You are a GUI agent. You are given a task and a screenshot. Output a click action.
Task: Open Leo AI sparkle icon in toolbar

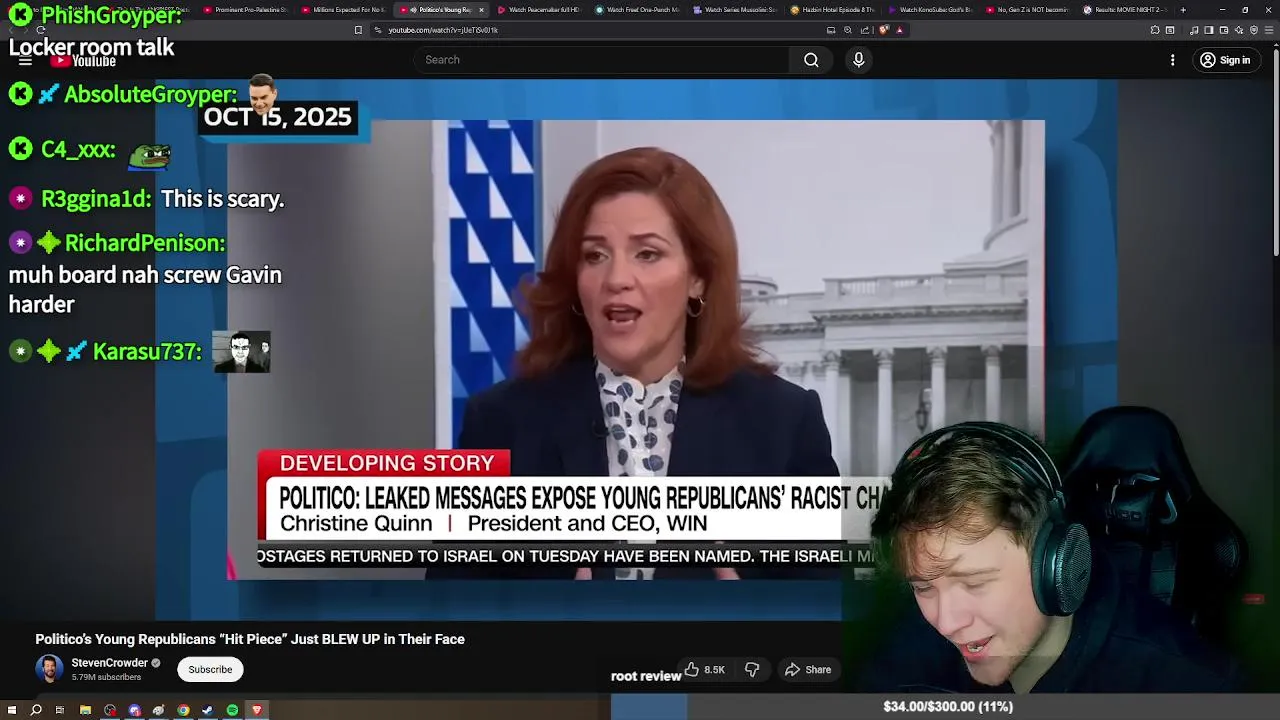(x=1238, y=30)
